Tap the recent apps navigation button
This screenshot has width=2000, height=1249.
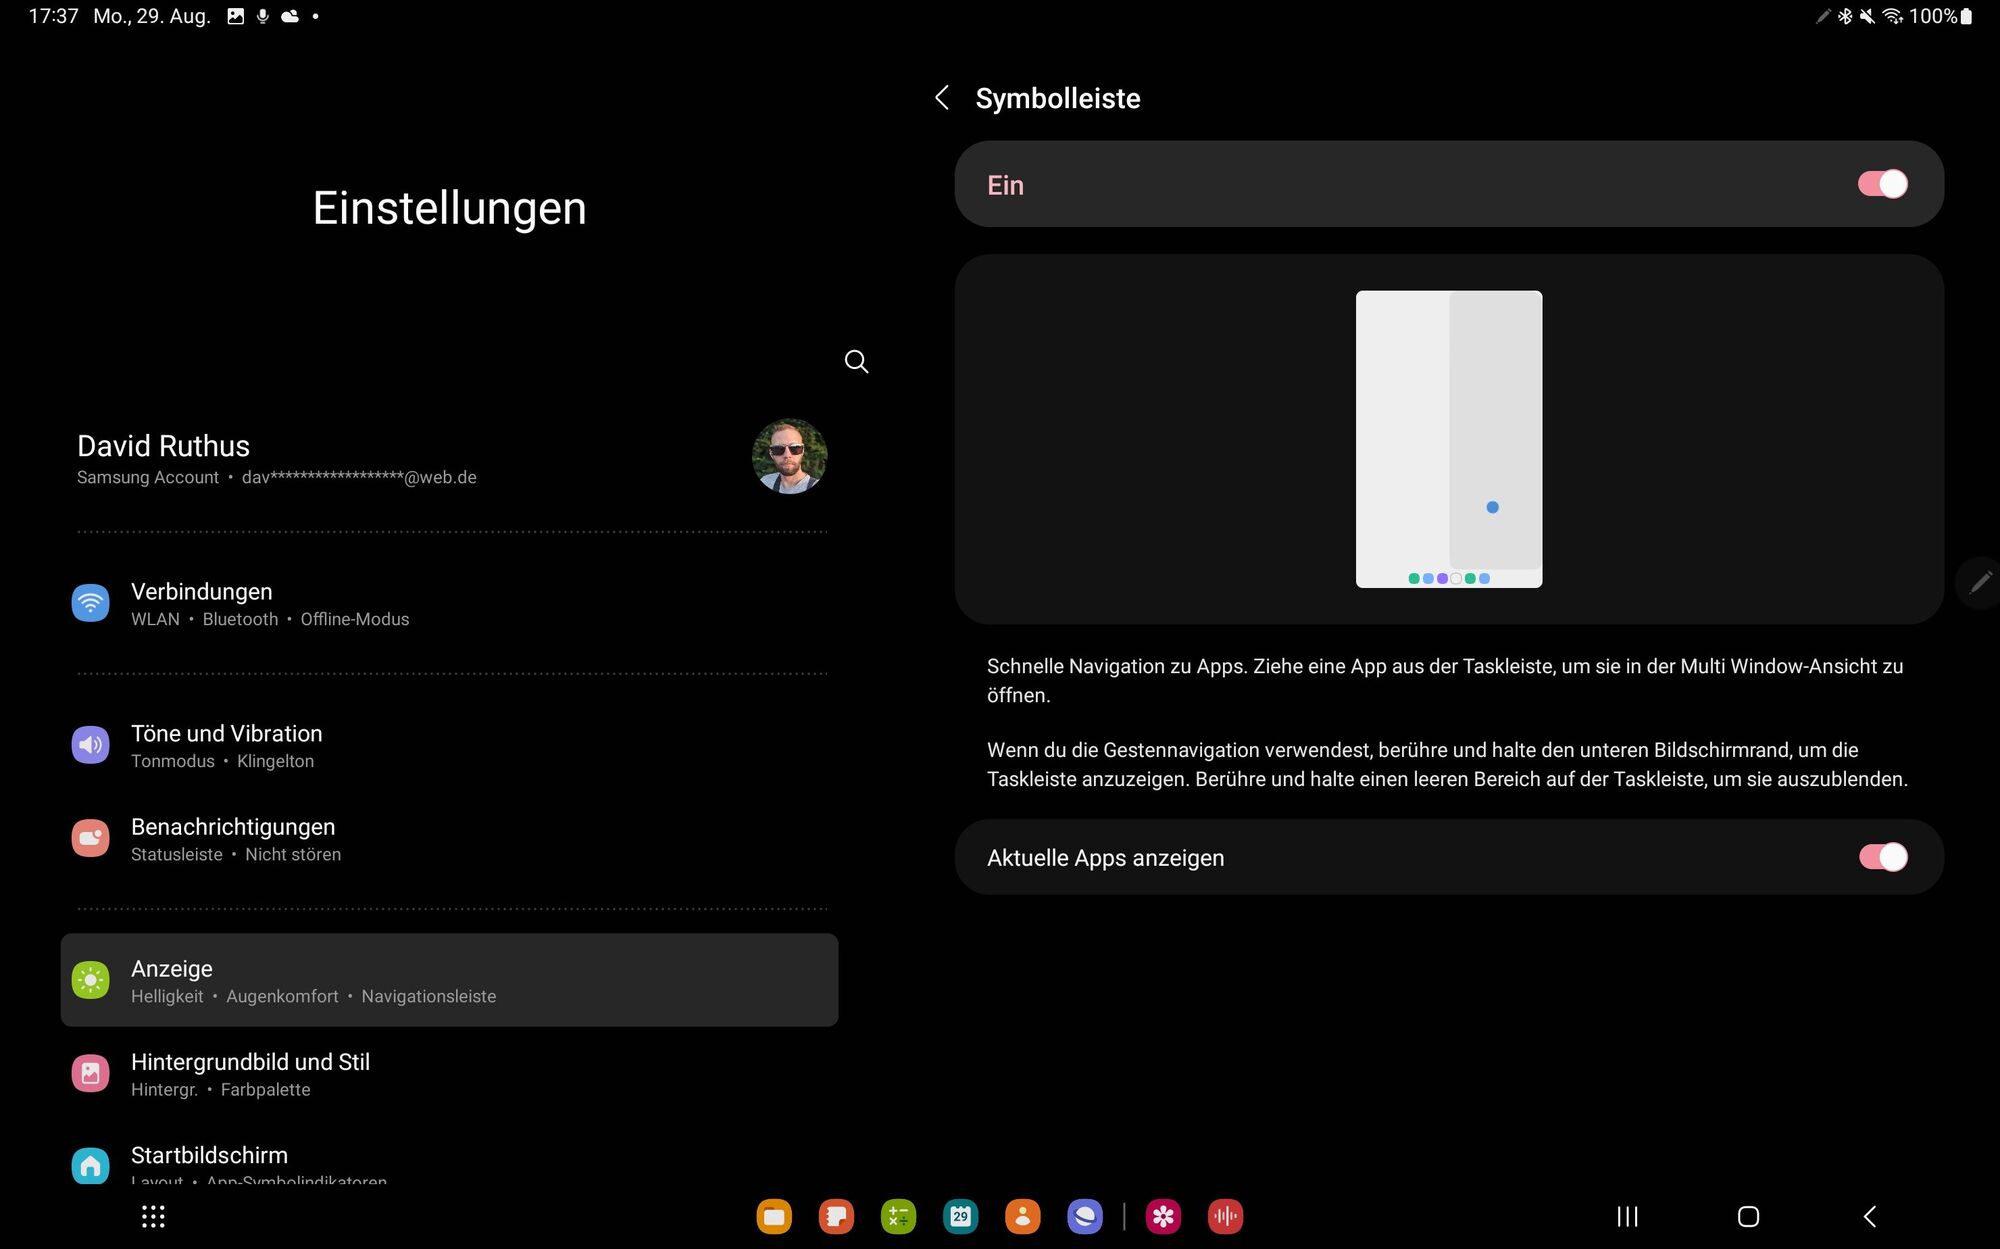[x=1628, y=1216]
